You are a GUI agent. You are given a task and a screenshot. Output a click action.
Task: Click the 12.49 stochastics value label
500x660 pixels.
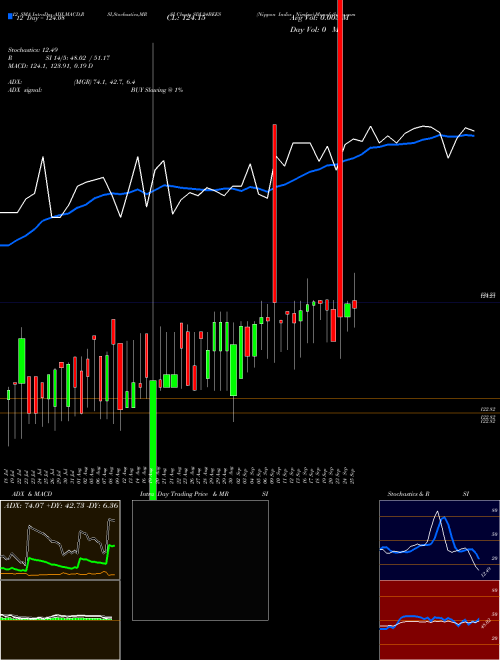click(x=486, y=572)
